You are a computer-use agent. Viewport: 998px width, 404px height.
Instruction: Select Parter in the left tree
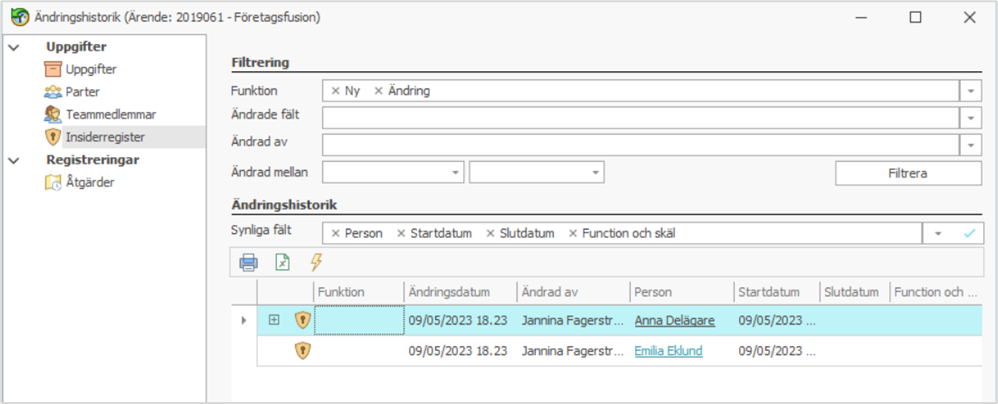[82, 92]
